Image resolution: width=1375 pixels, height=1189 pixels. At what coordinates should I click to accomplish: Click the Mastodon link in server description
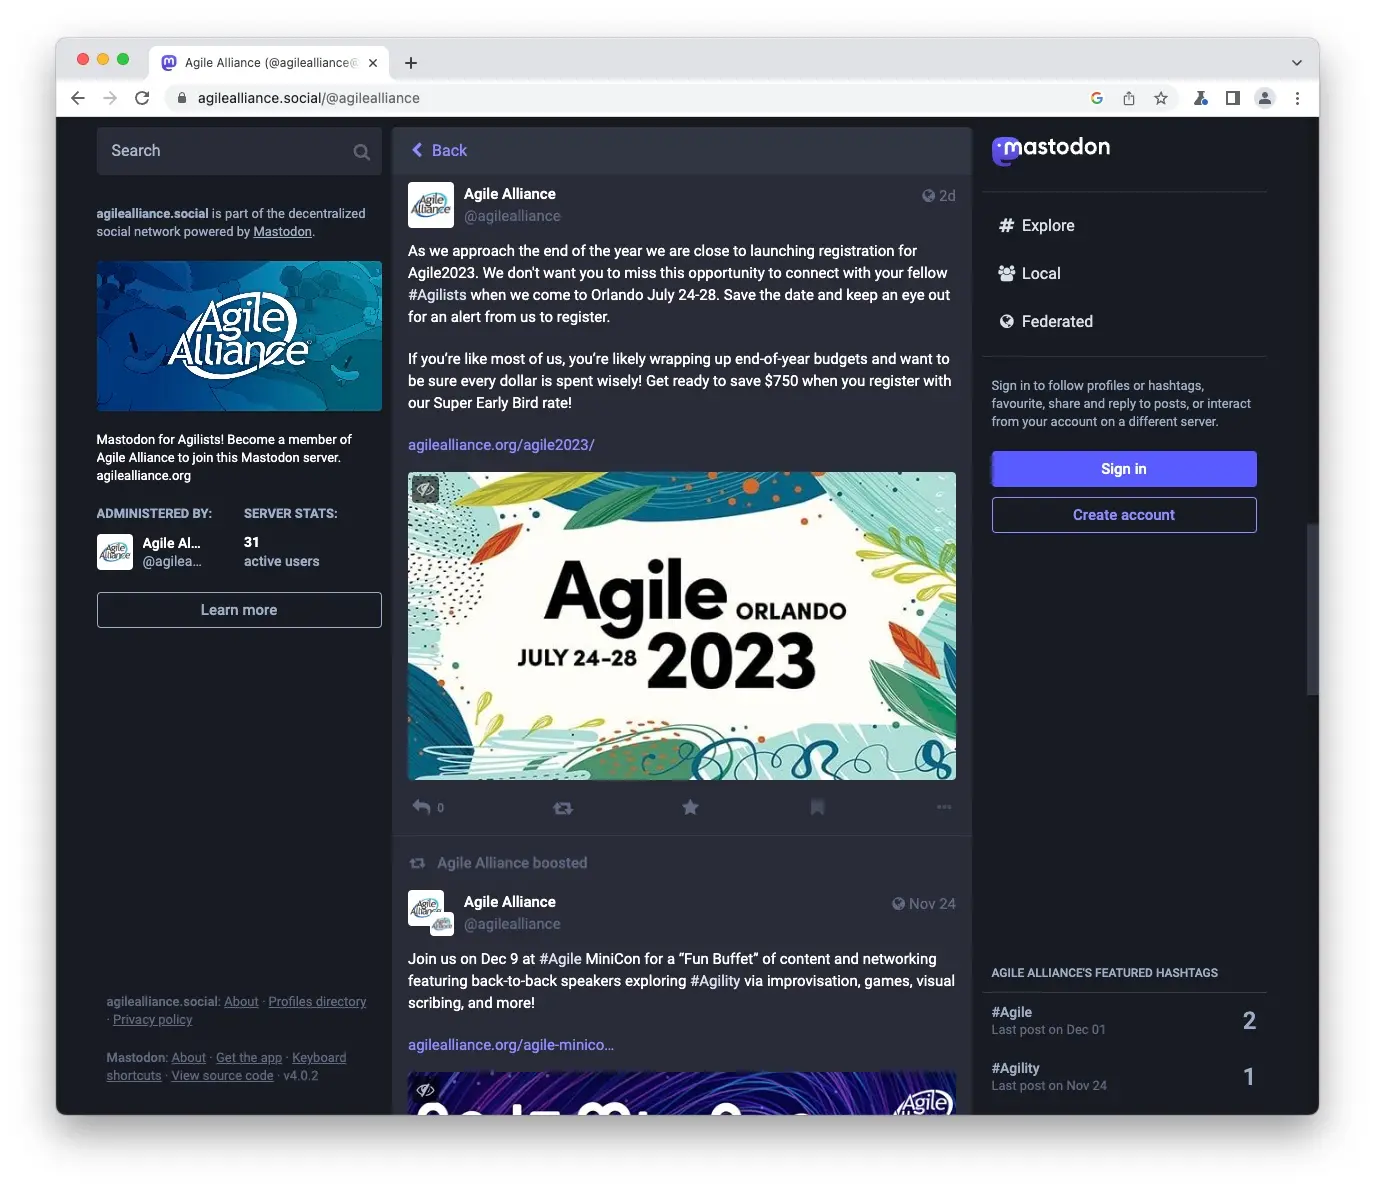(x=282, y=232)
